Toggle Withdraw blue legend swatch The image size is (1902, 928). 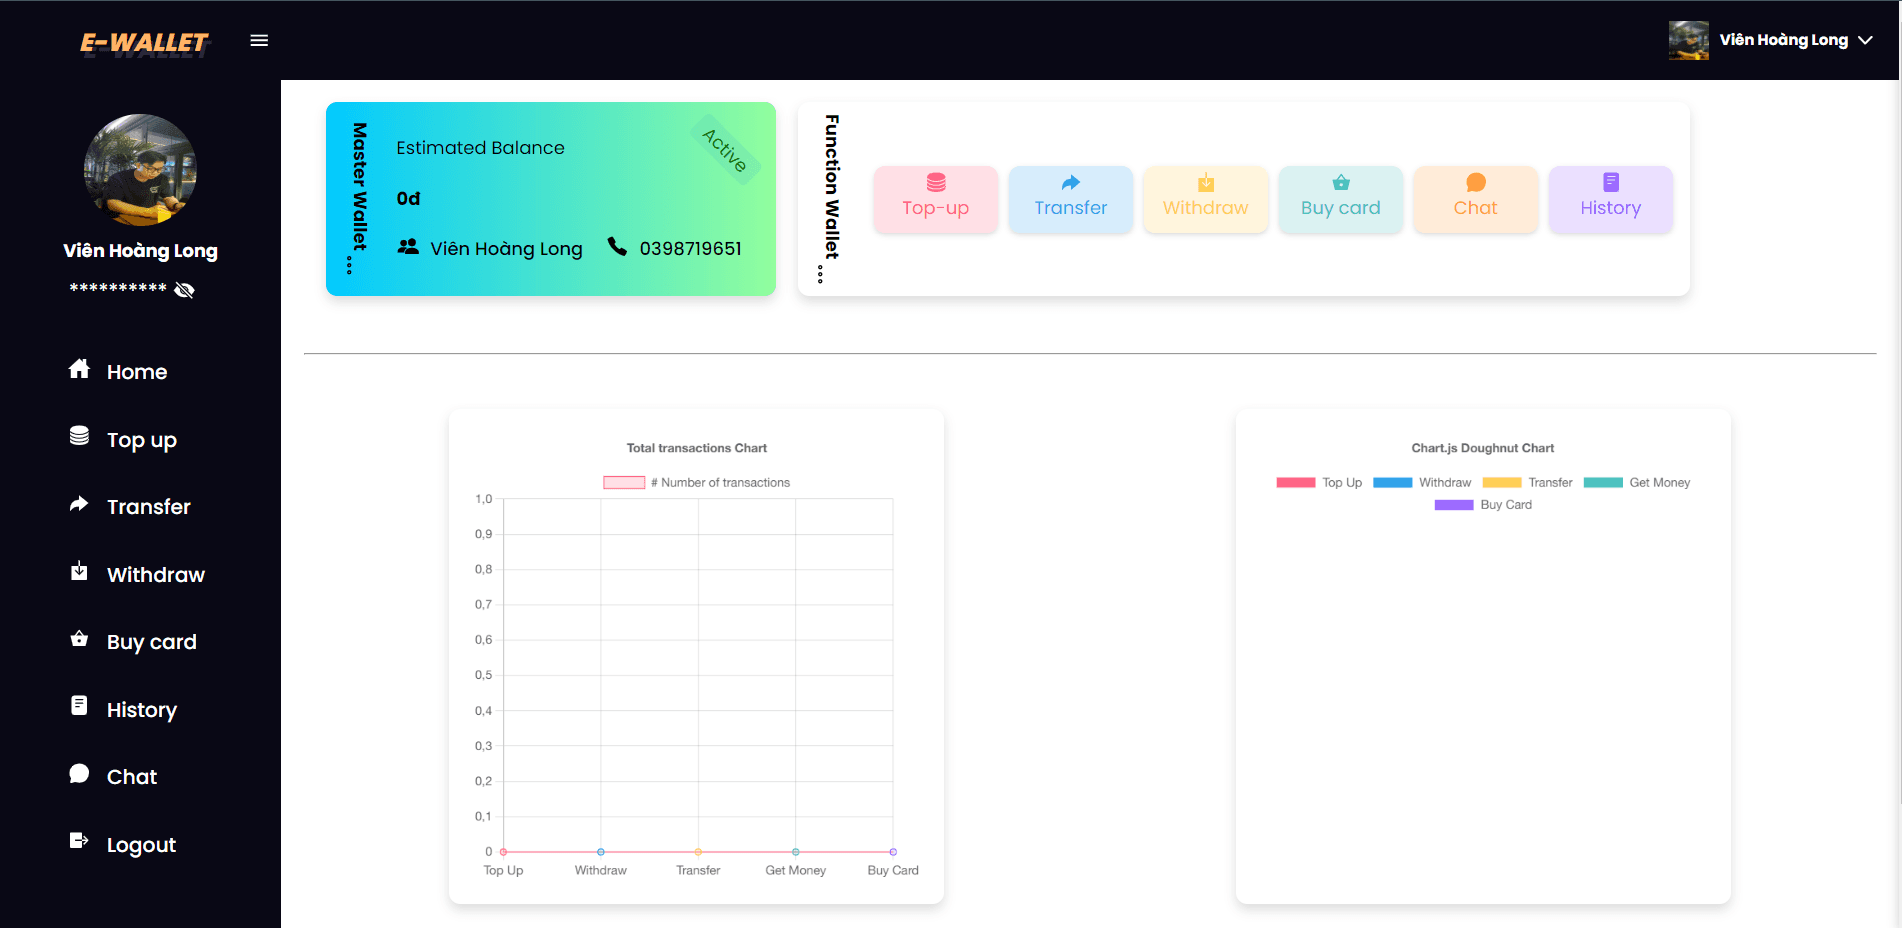1393,482
